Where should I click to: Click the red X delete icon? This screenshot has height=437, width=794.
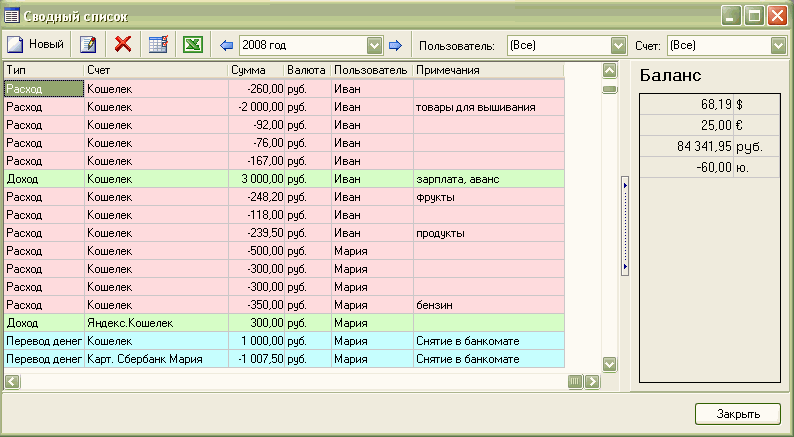pyautogui.click(x=123, y=45)
